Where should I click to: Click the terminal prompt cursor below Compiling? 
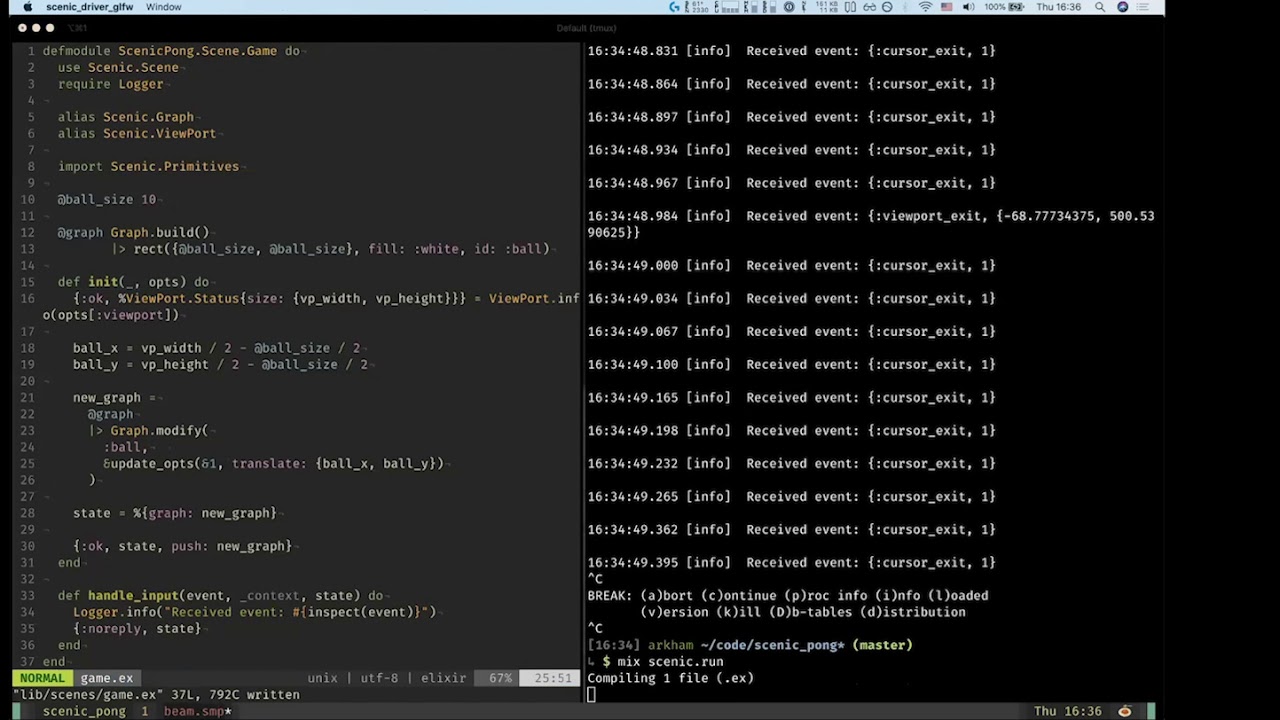click(592, 695)
